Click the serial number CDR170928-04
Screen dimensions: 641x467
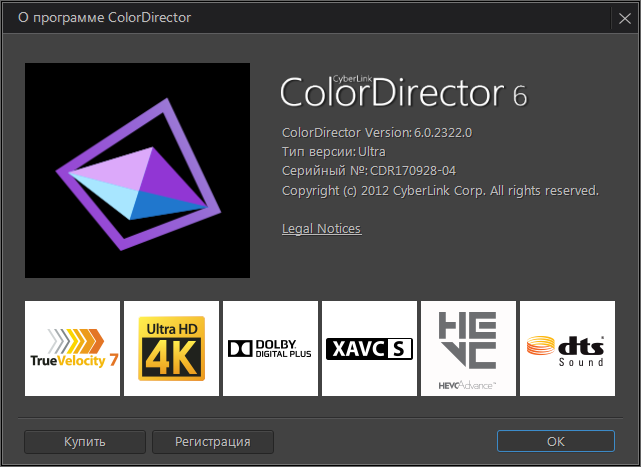[412, 171]
